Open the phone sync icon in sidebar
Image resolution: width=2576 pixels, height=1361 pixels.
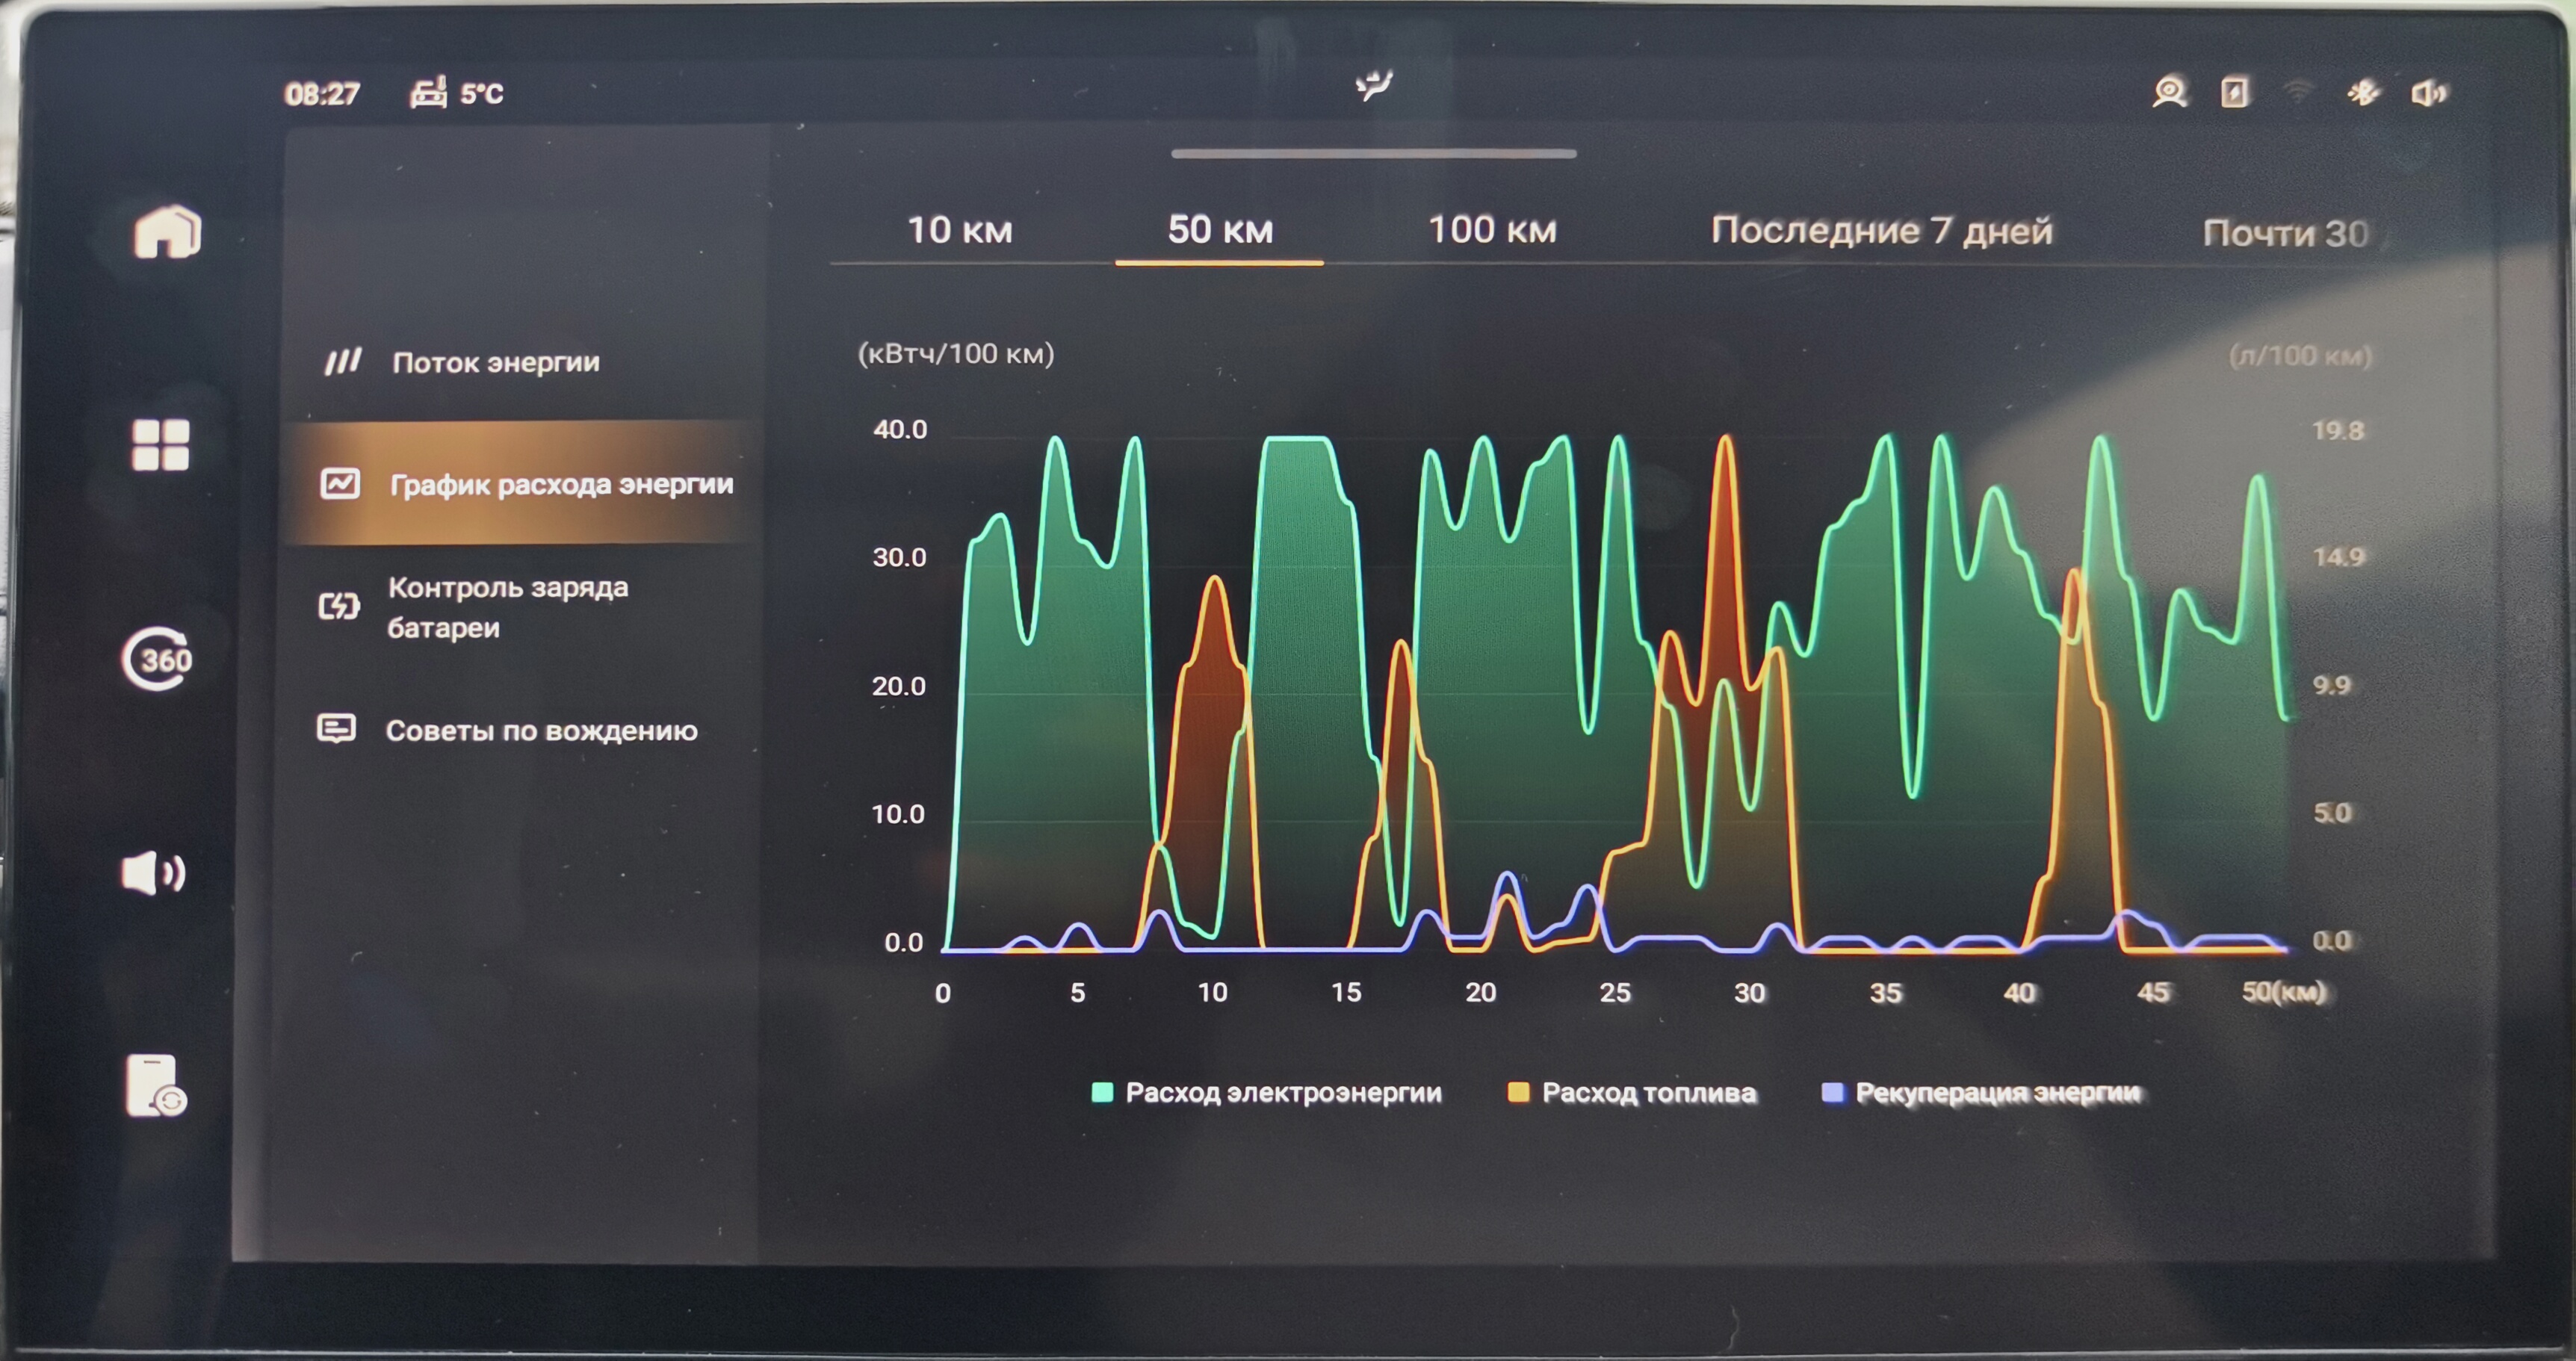point(156,1086)
